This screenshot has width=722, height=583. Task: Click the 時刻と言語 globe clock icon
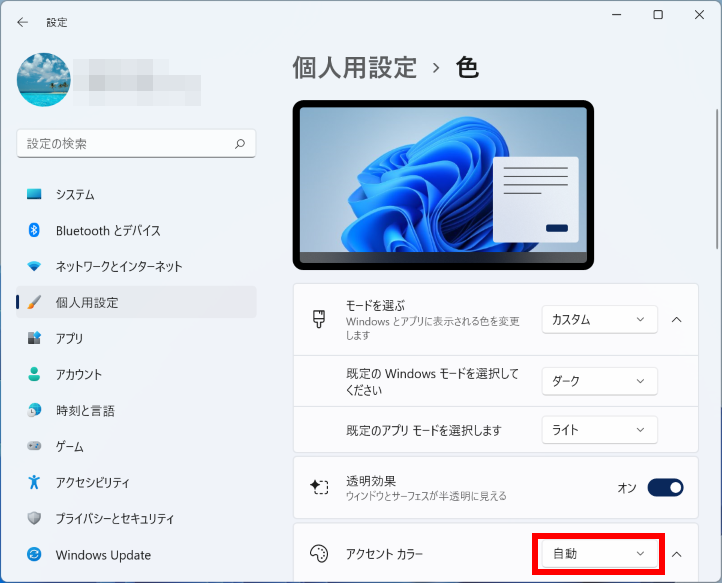[34, 409]
